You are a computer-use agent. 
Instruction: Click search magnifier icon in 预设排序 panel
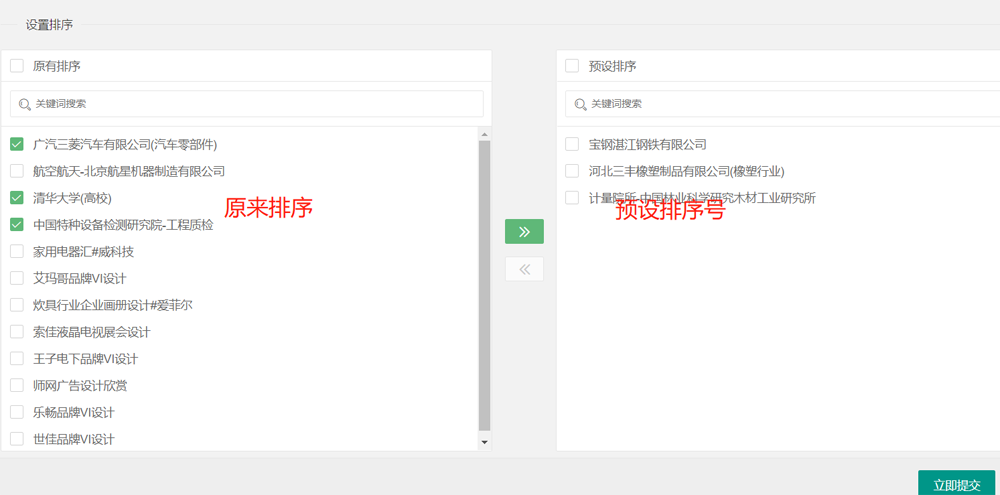pyautogui.click(x=580, y=104)
